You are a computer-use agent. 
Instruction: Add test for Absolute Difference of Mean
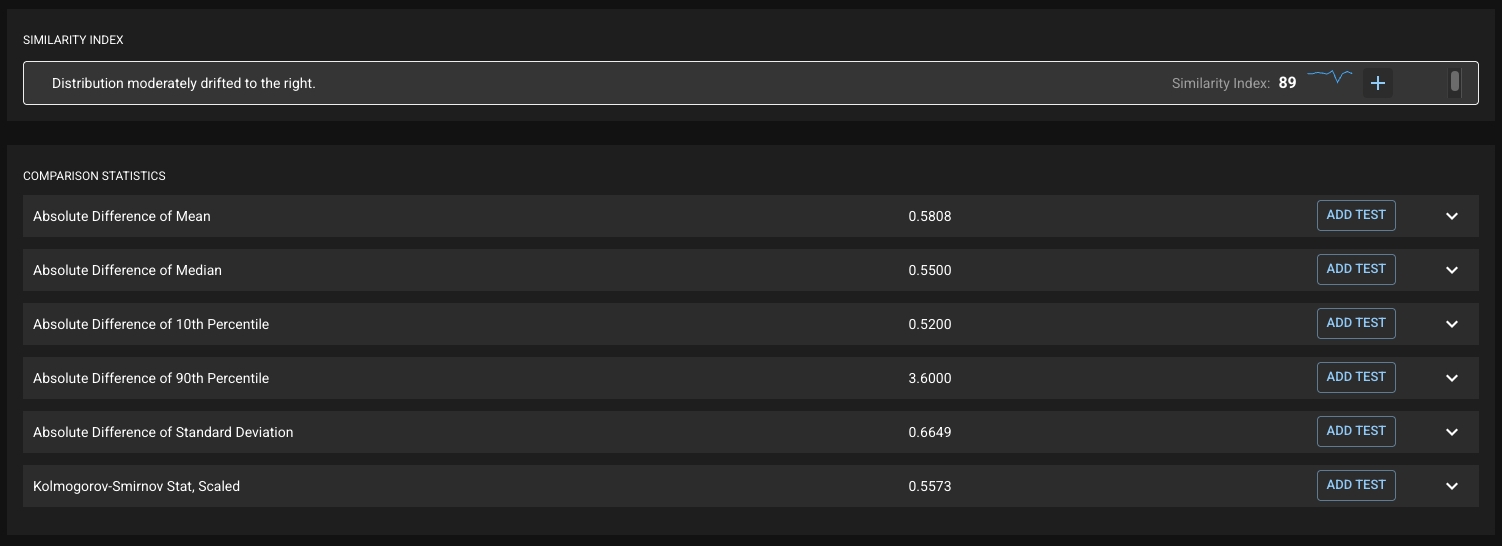pos(1355,215)
